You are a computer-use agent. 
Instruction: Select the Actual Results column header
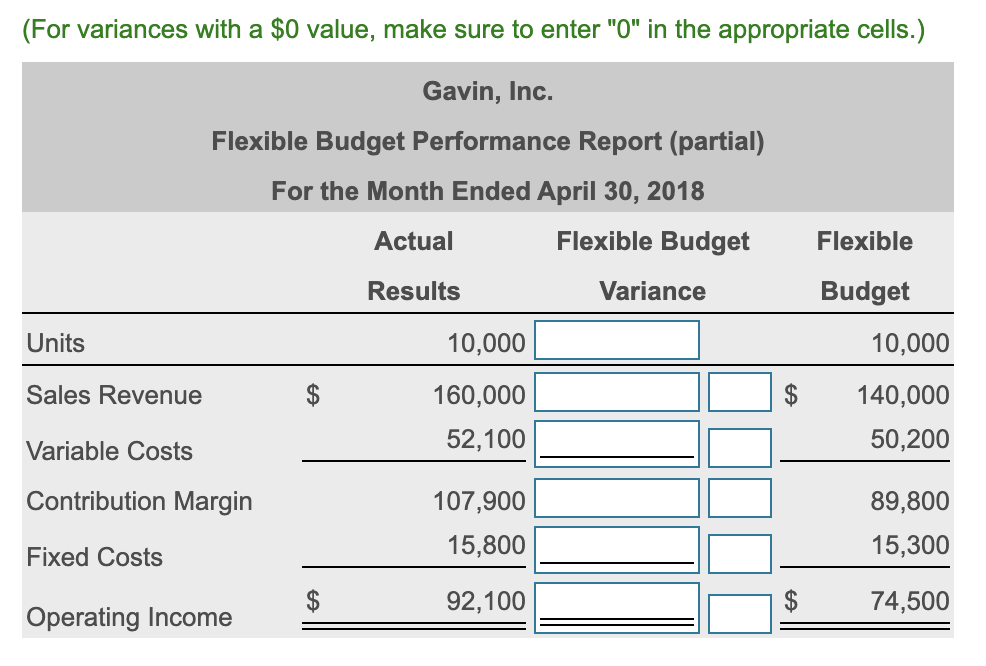(413, 265)
